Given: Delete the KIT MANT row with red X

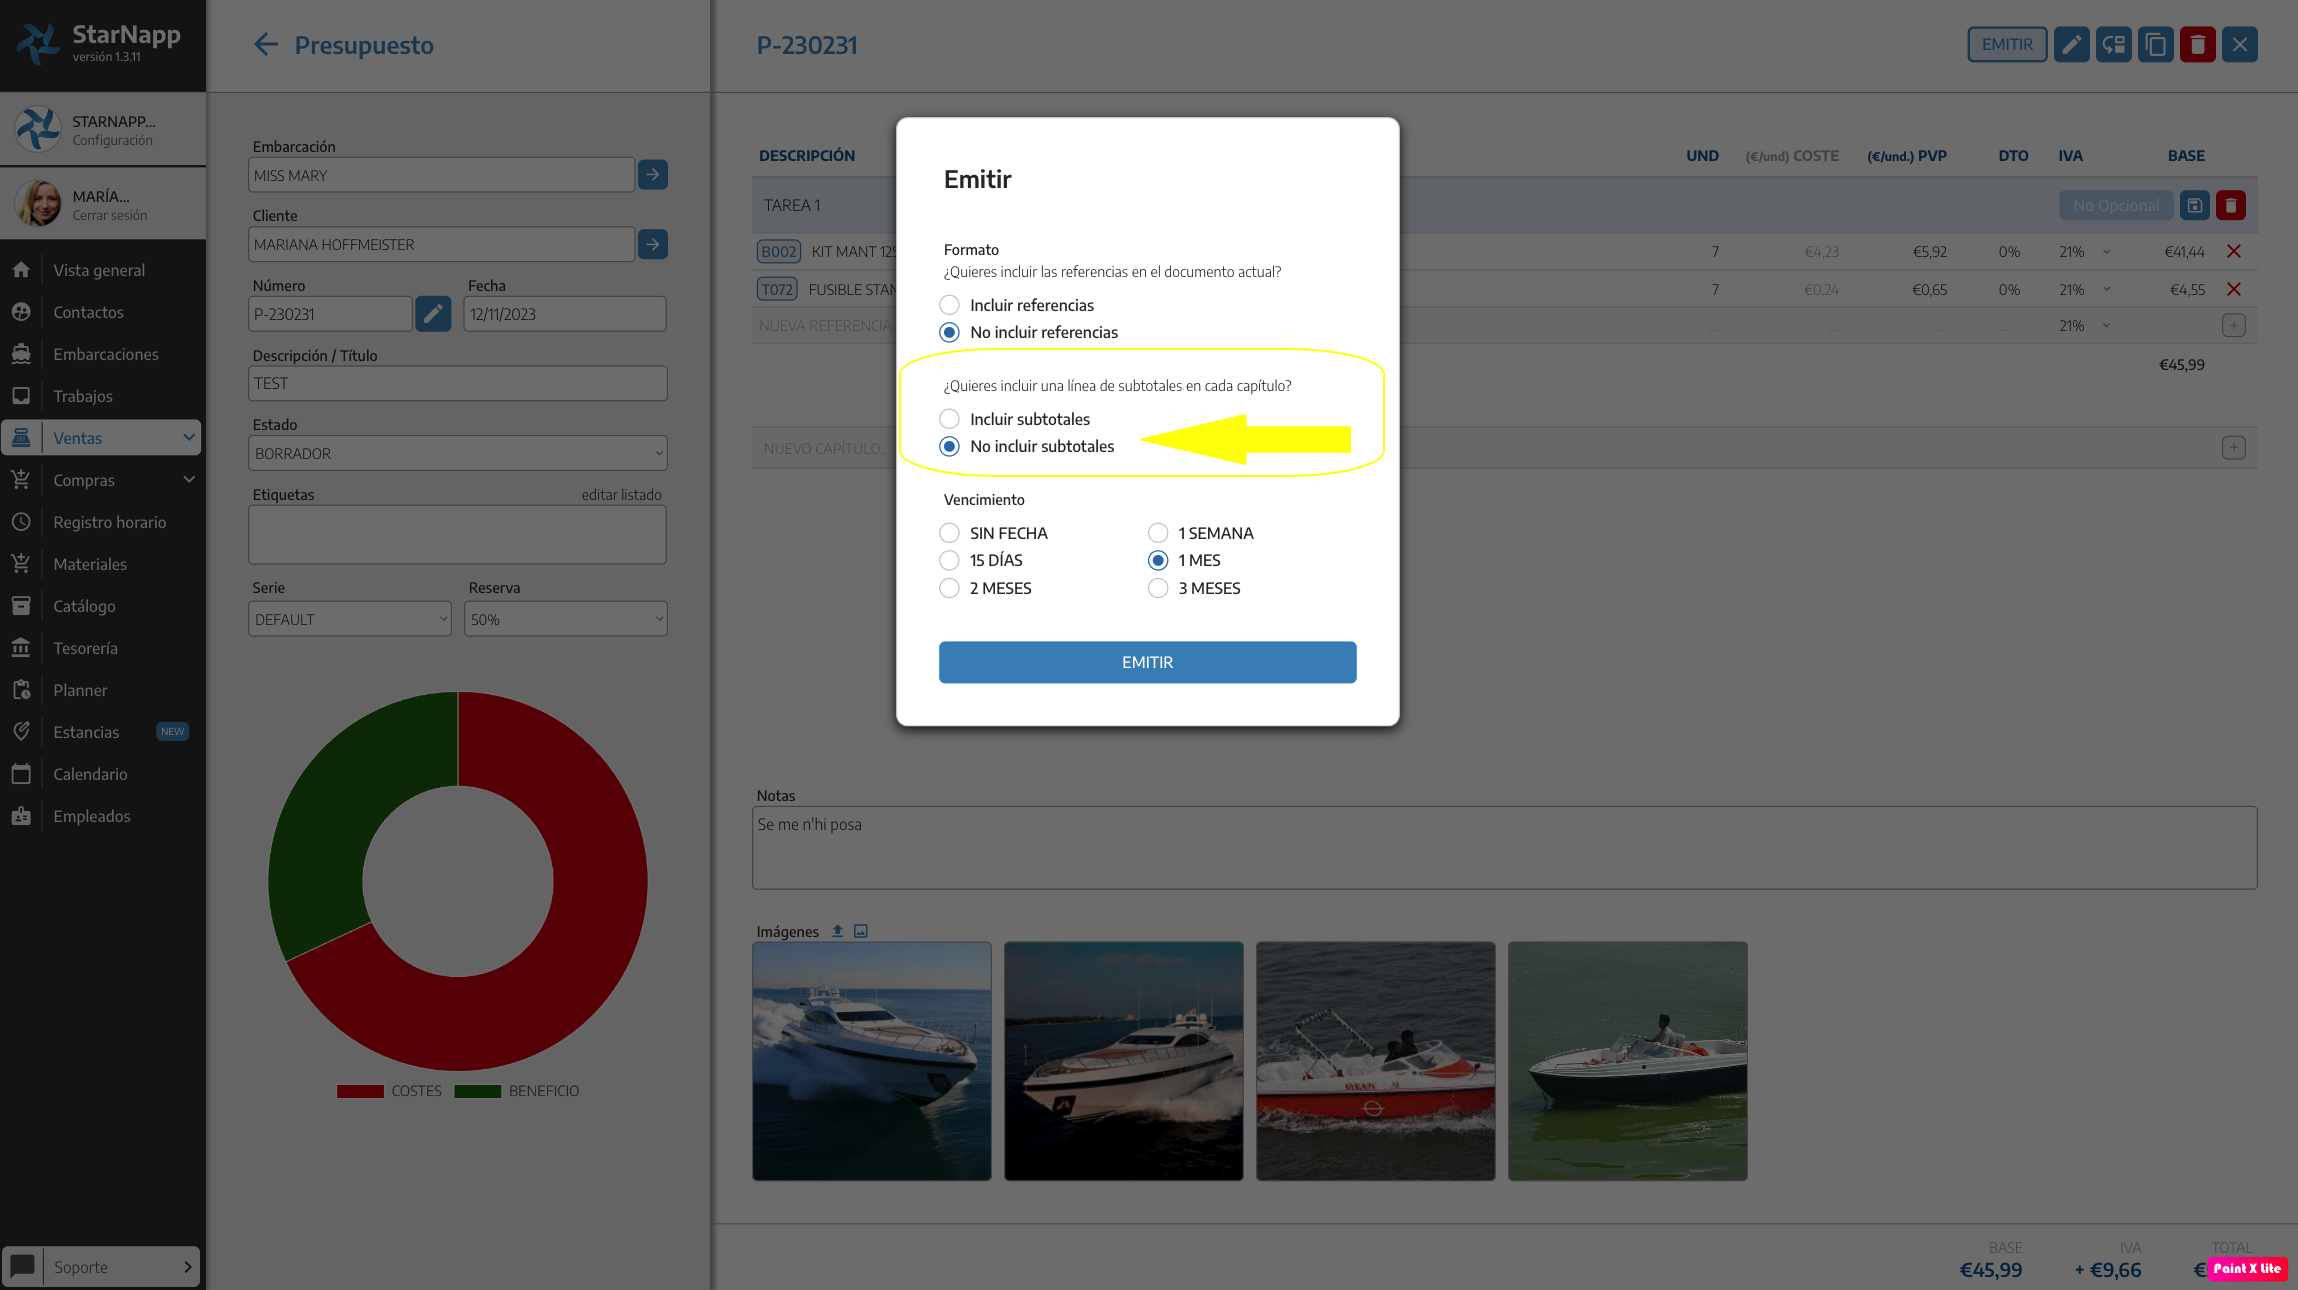Looking at the screenshot, I should pyautogui.click(x=2233, y=252).
